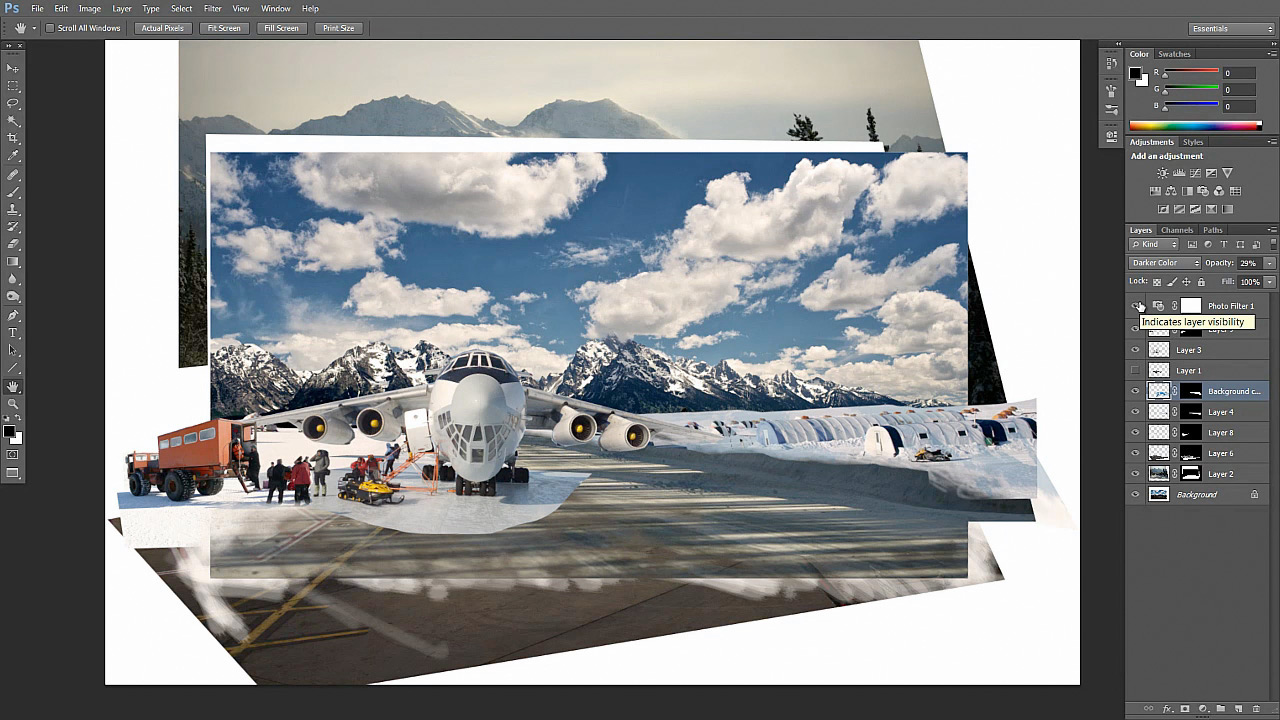Viewport: 1280px width, 720px height.
Task: Open the Essentials workspace dropdown
Action: tap(1231, 29)
